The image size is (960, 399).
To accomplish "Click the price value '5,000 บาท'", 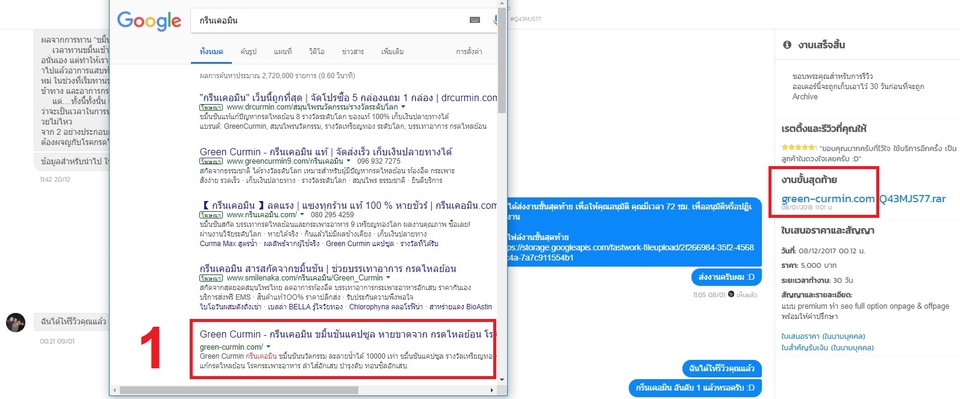I will point(820,267).
